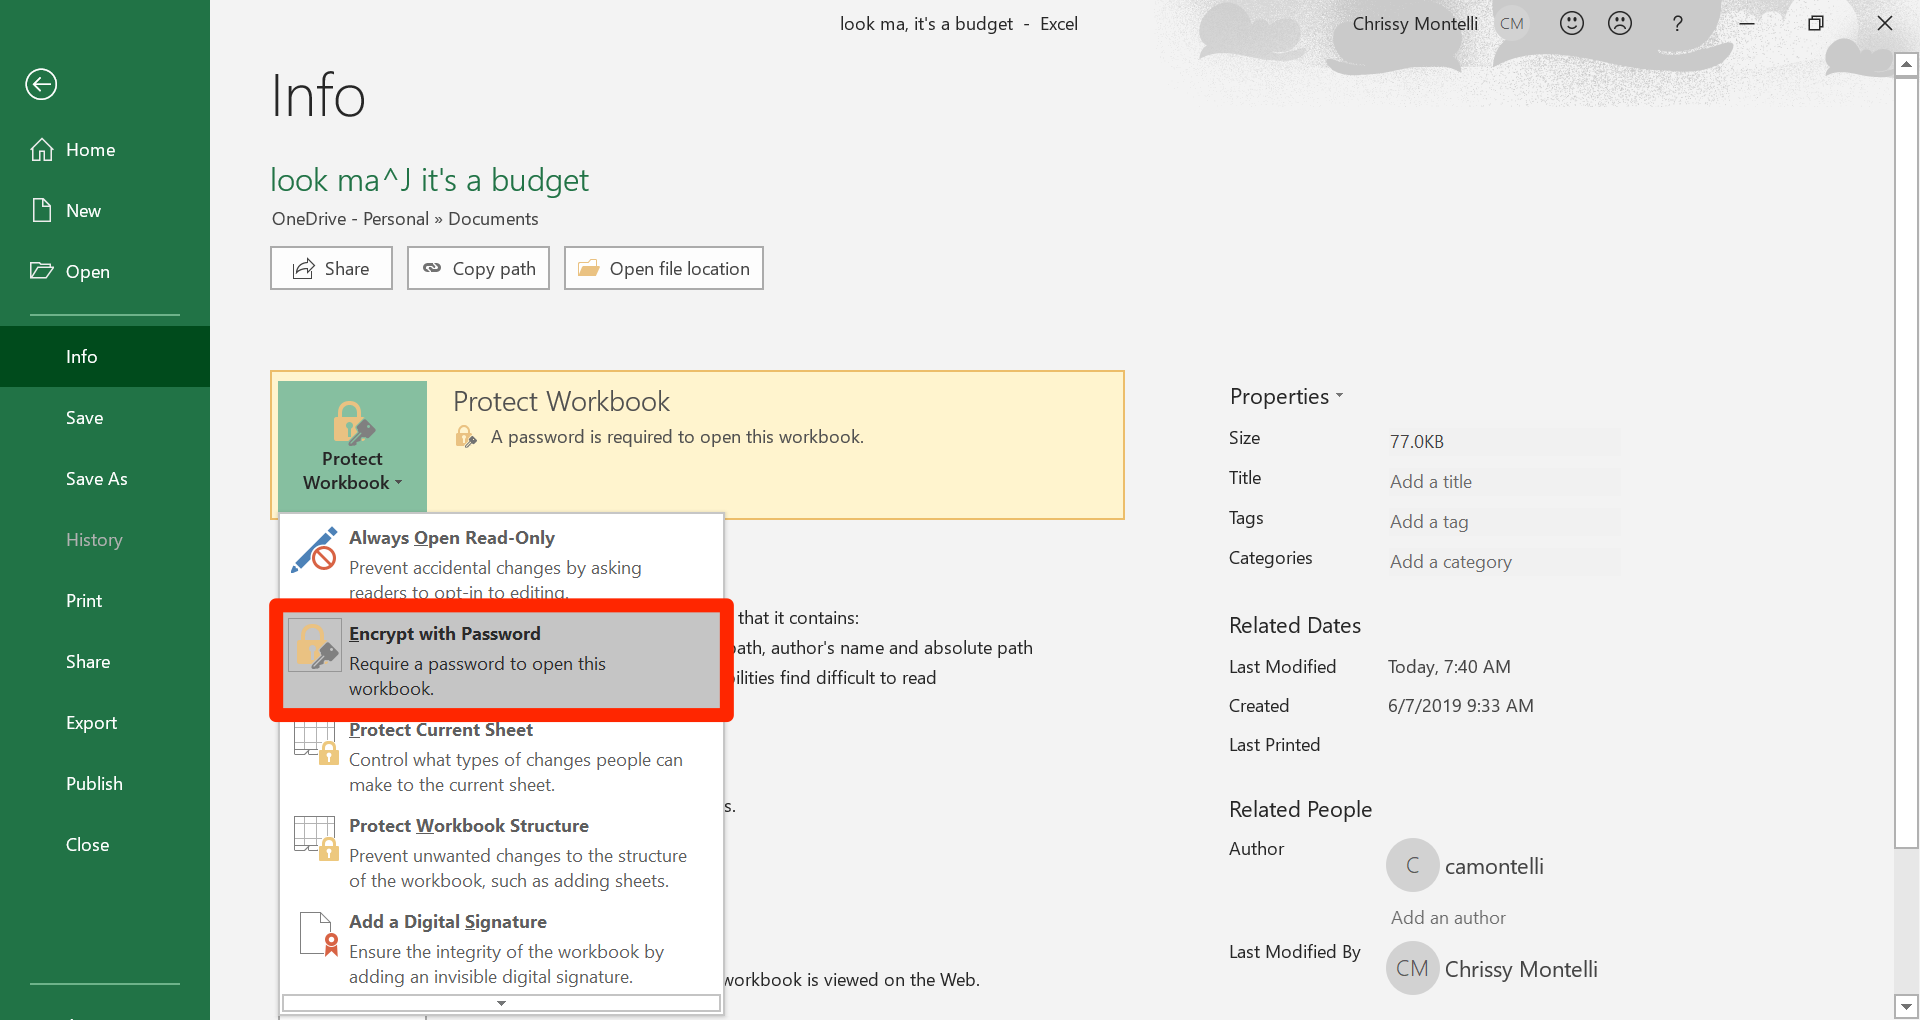Choose Protect Workbook Structure option

tap(502, 853)
